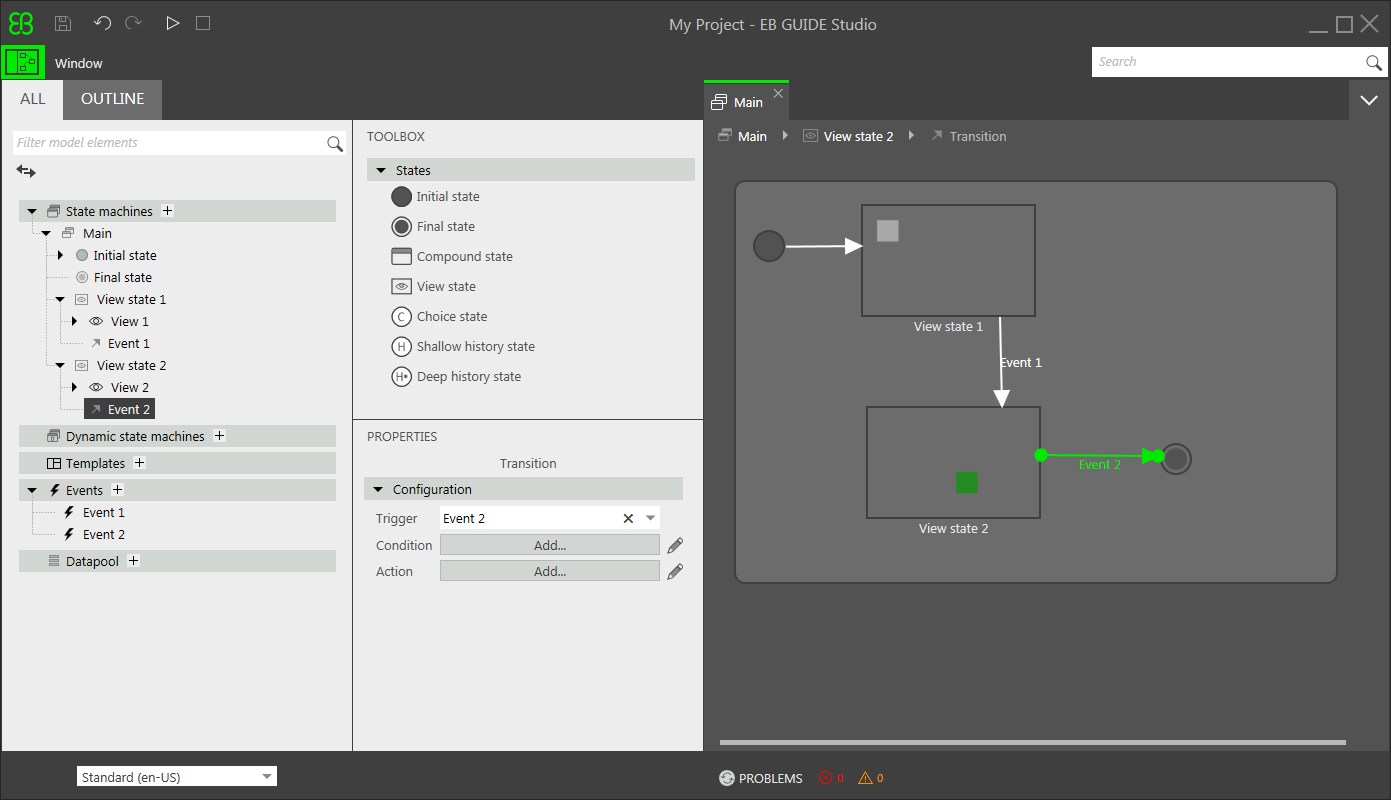
Task: Click the Add button for Action
Action: [x=550, y=571]
